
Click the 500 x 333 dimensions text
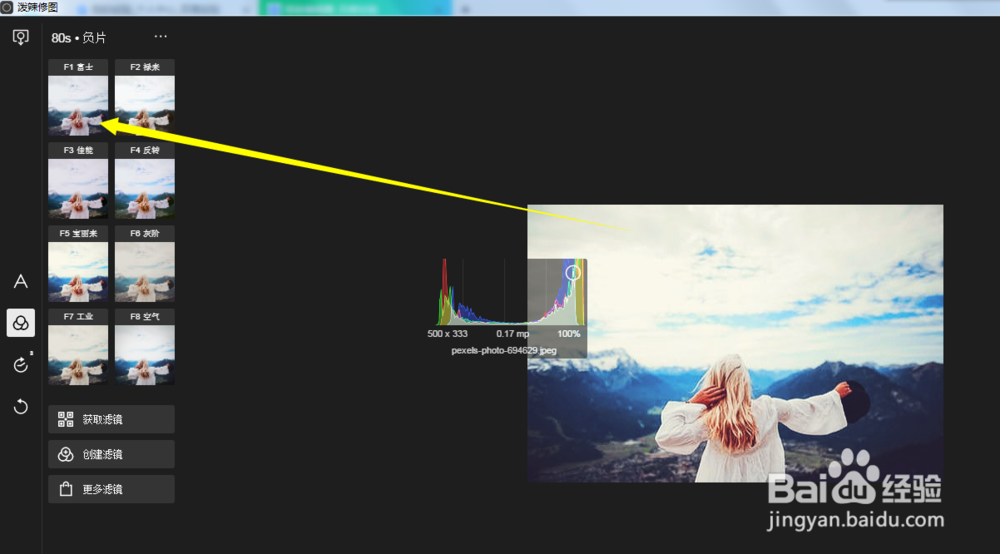click(x=447, y=333)
